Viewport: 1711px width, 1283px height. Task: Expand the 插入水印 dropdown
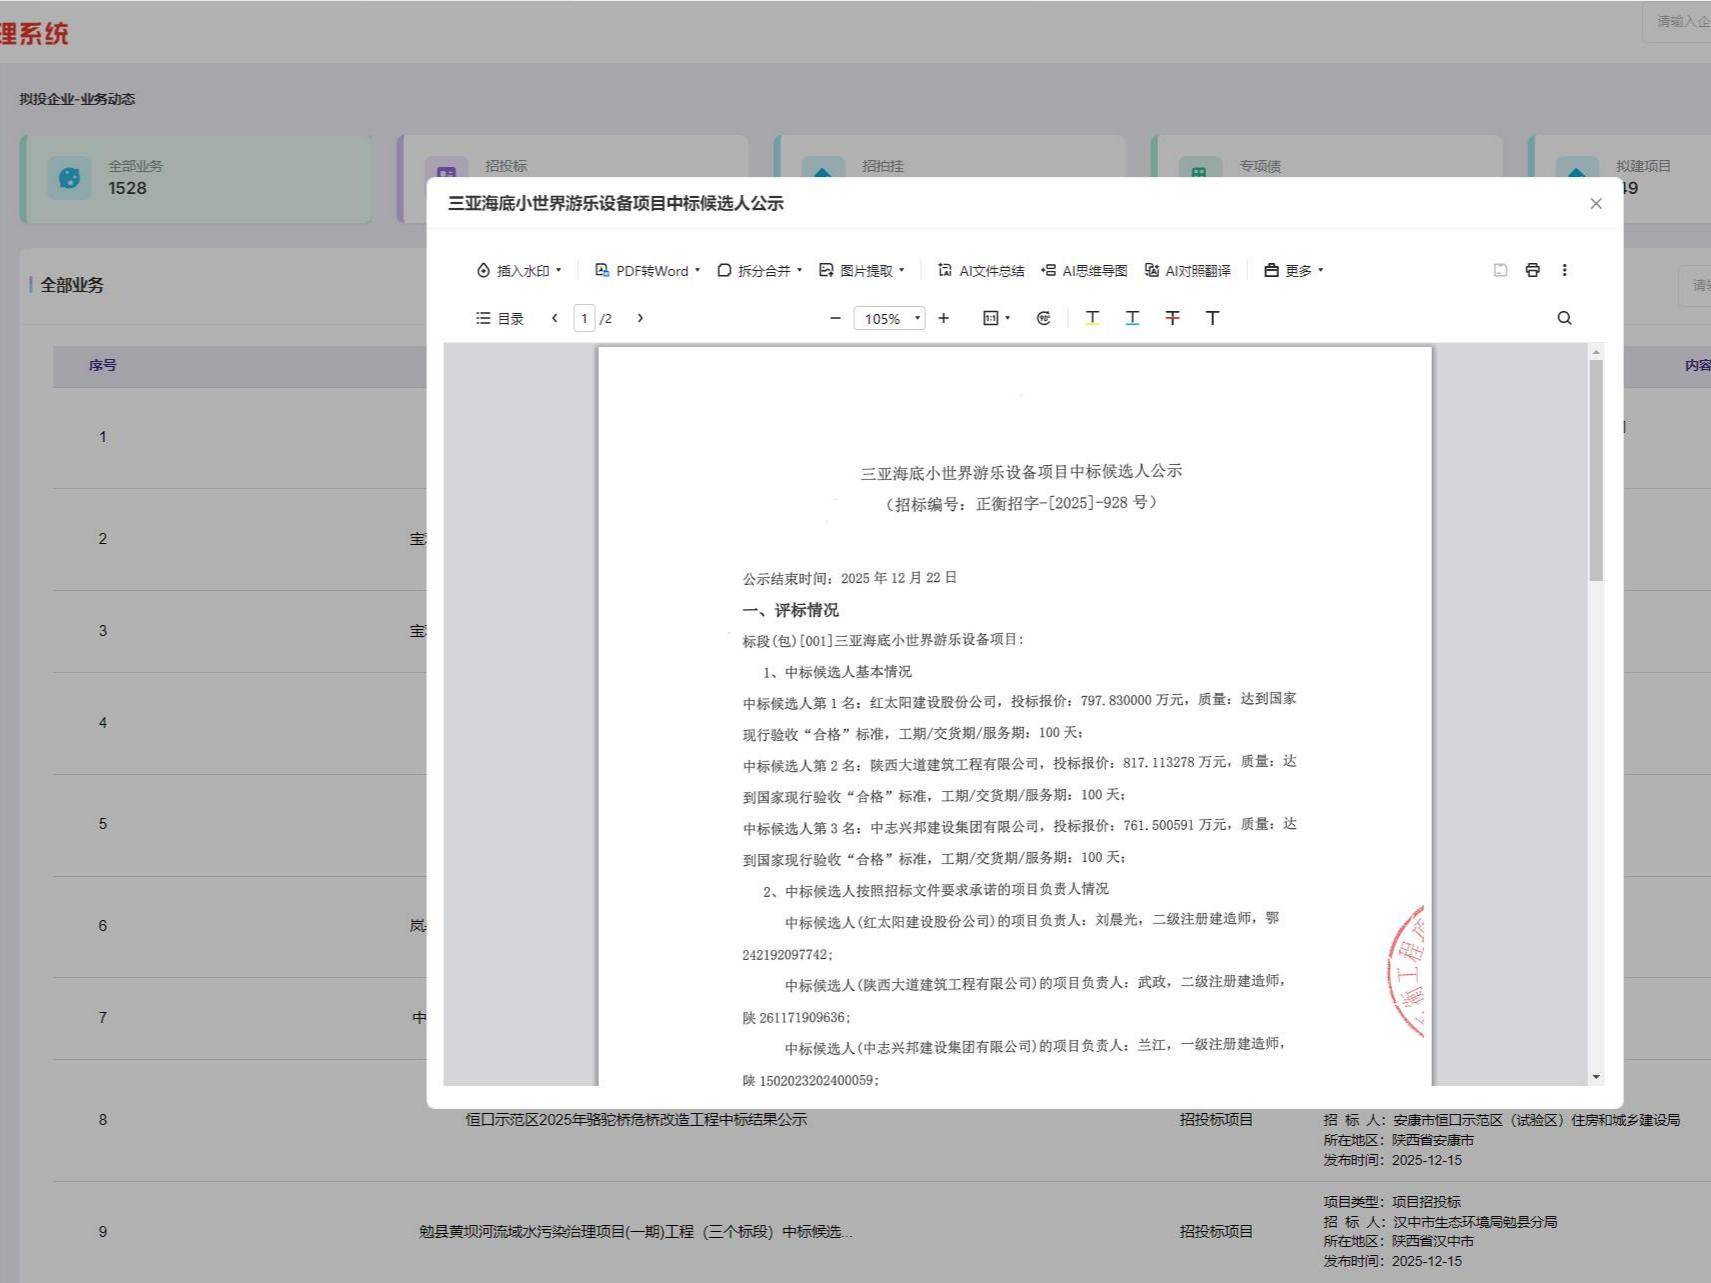(519, 270)
